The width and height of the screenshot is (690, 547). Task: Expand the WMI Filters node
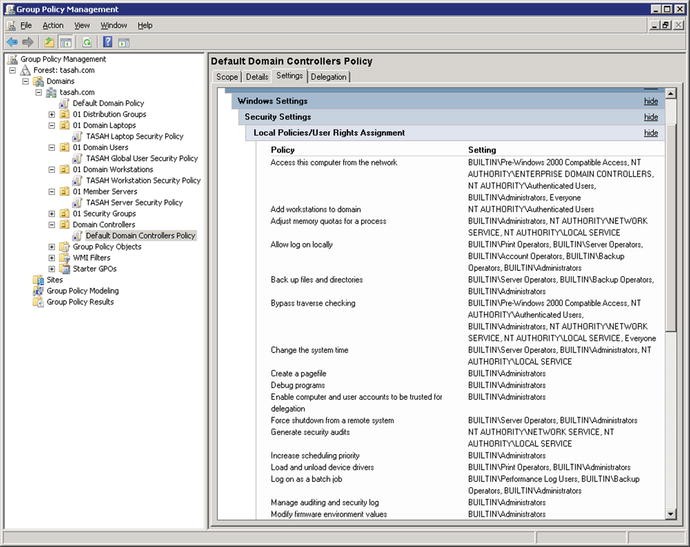pyautogui.click(x=51, y=257)
